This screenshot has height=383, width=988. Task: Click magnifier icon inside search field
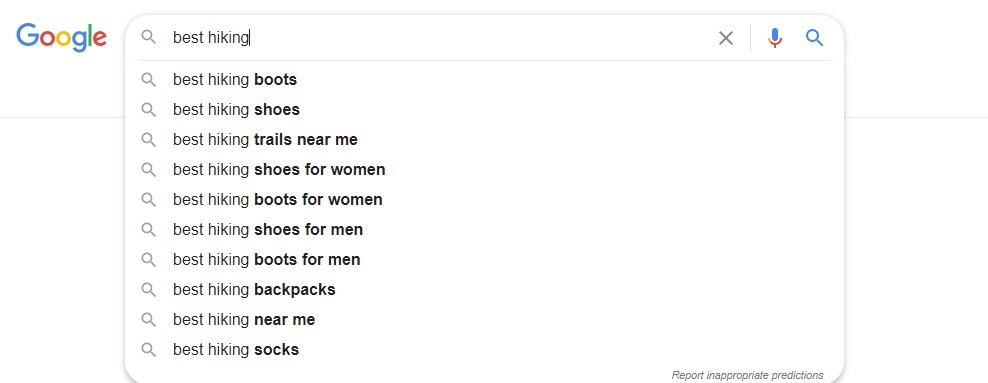coord(149,37)
